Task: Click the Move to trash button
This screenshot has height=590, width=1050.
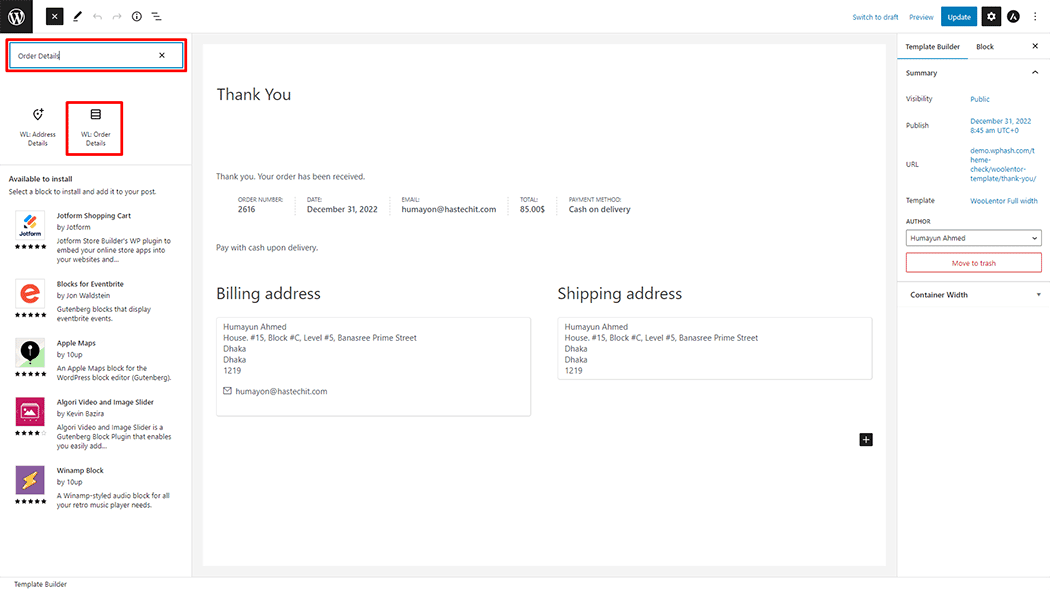Action: 973,263
